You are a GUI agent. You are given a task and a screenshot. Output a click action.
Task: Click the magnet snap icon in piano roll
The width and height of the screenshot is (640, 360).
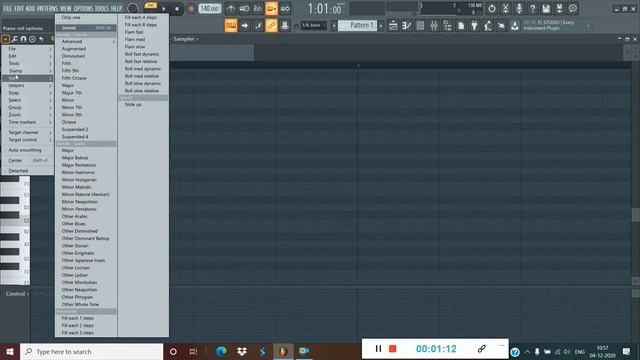click(x=23, y=39)
